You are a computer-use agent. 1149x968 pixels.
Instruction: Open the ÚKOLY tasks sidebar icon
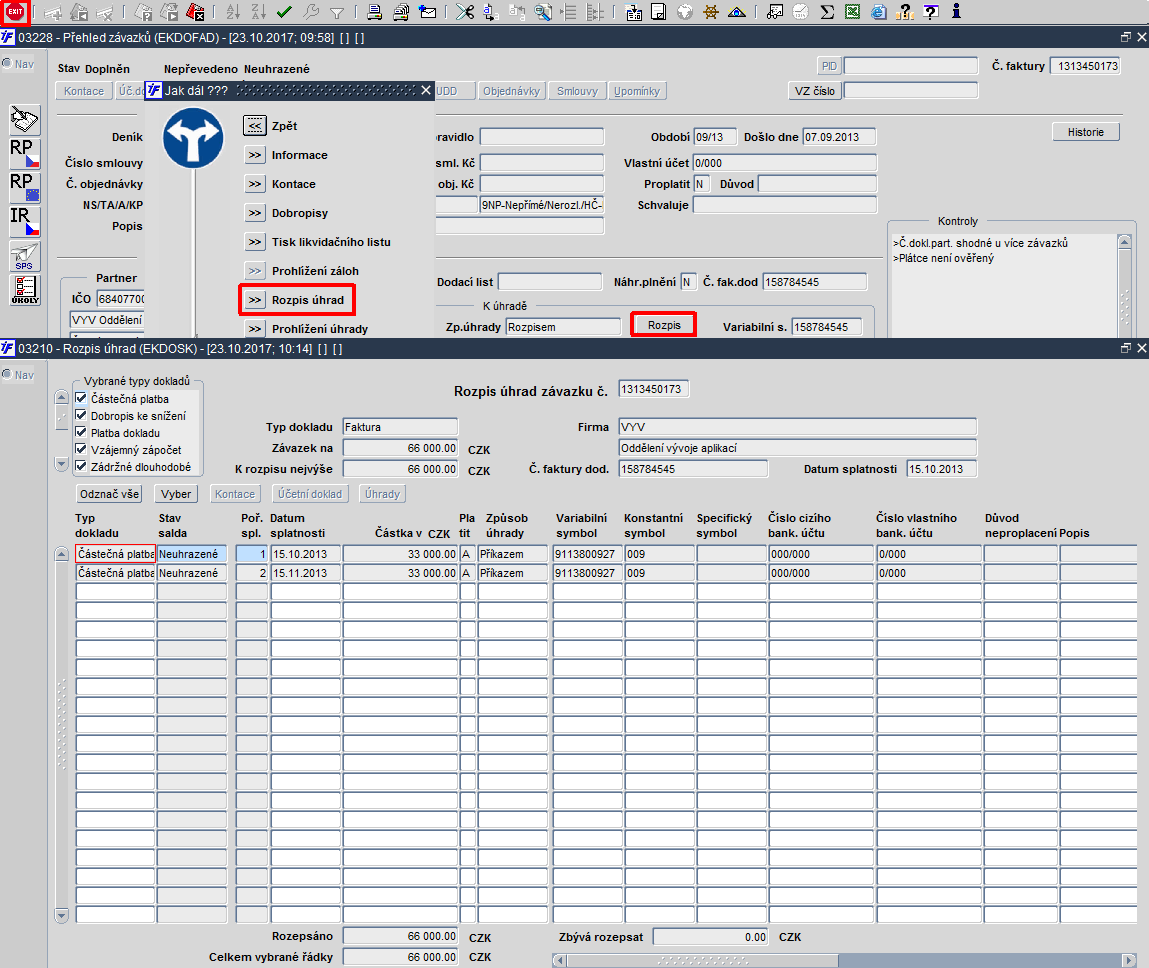tap(25, 290)
